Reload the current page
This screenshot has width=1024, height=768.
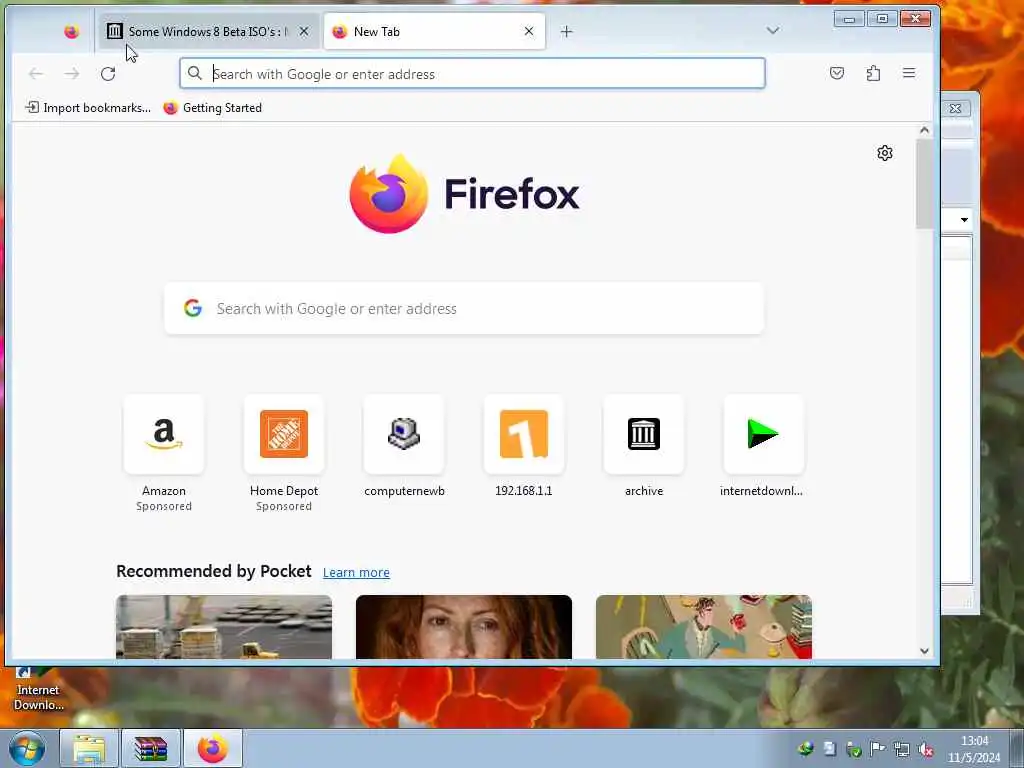click(108, 74)
